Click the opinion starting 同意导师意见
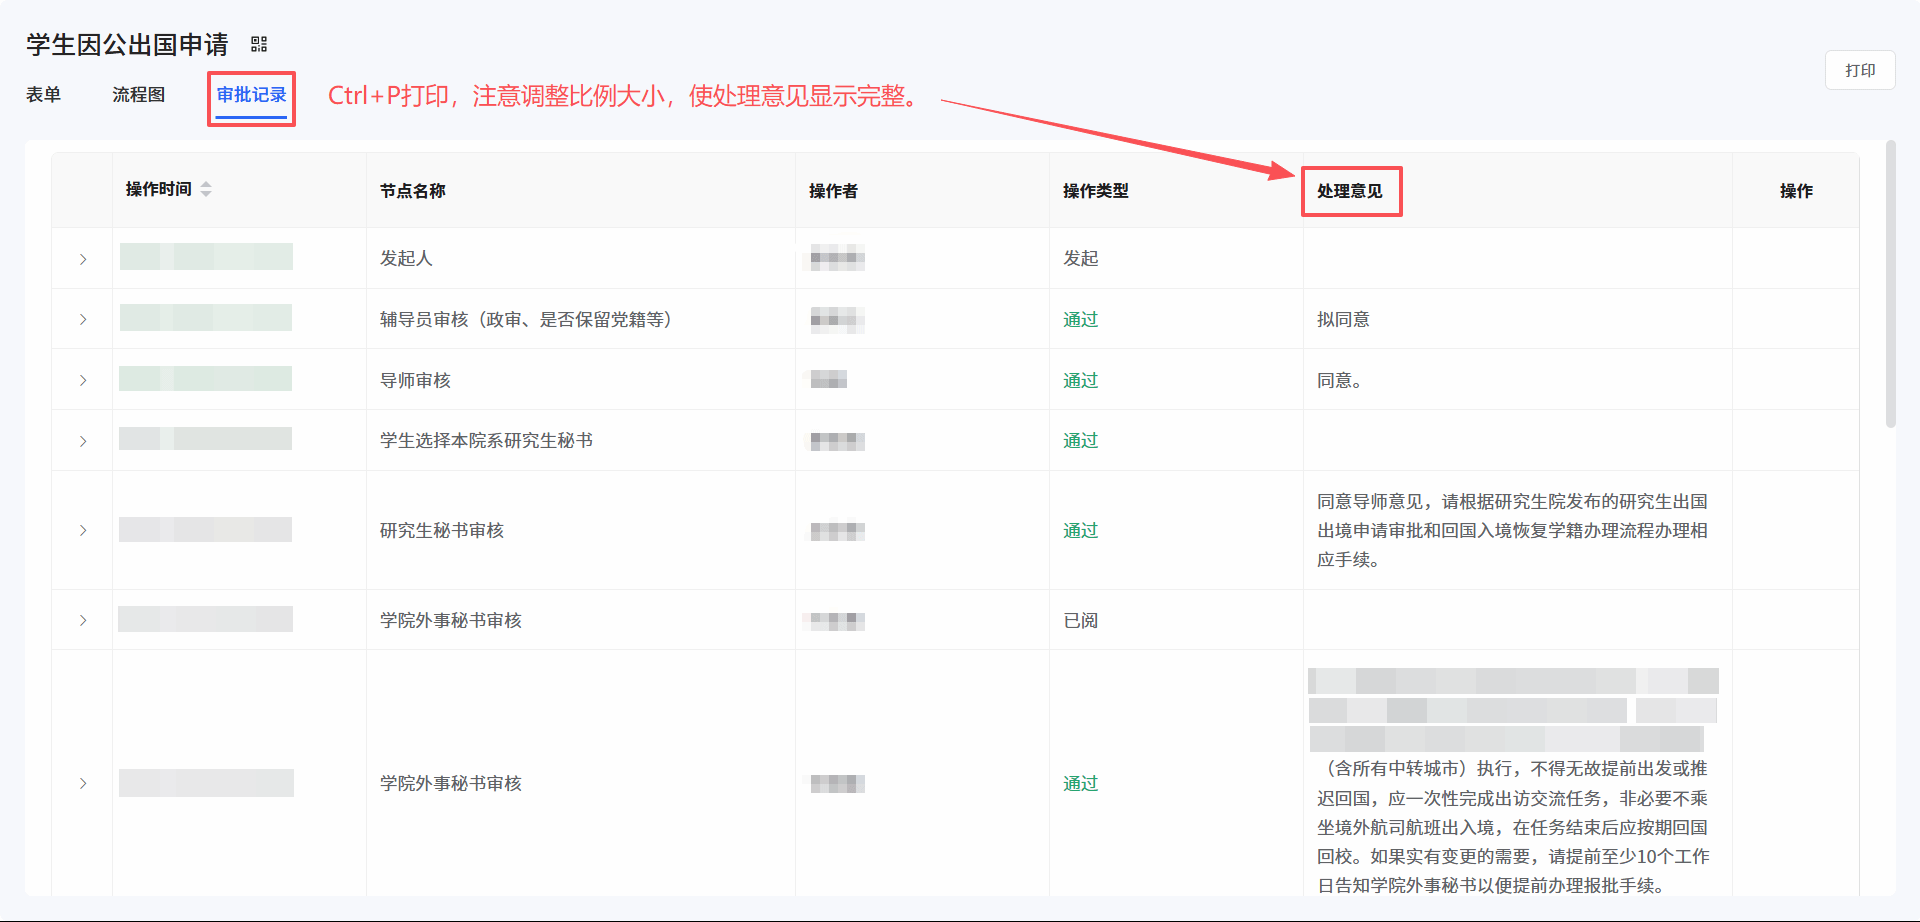Viewport: 1920px width, 922px height. click(1512, 530)
